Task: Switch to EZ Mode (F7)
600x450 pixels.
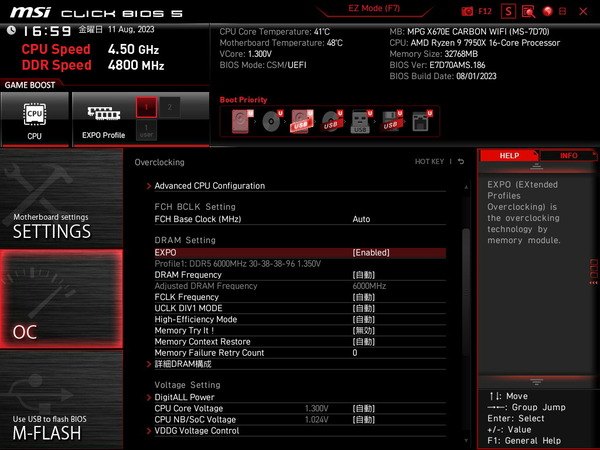Action: click(x=374, y=8)
